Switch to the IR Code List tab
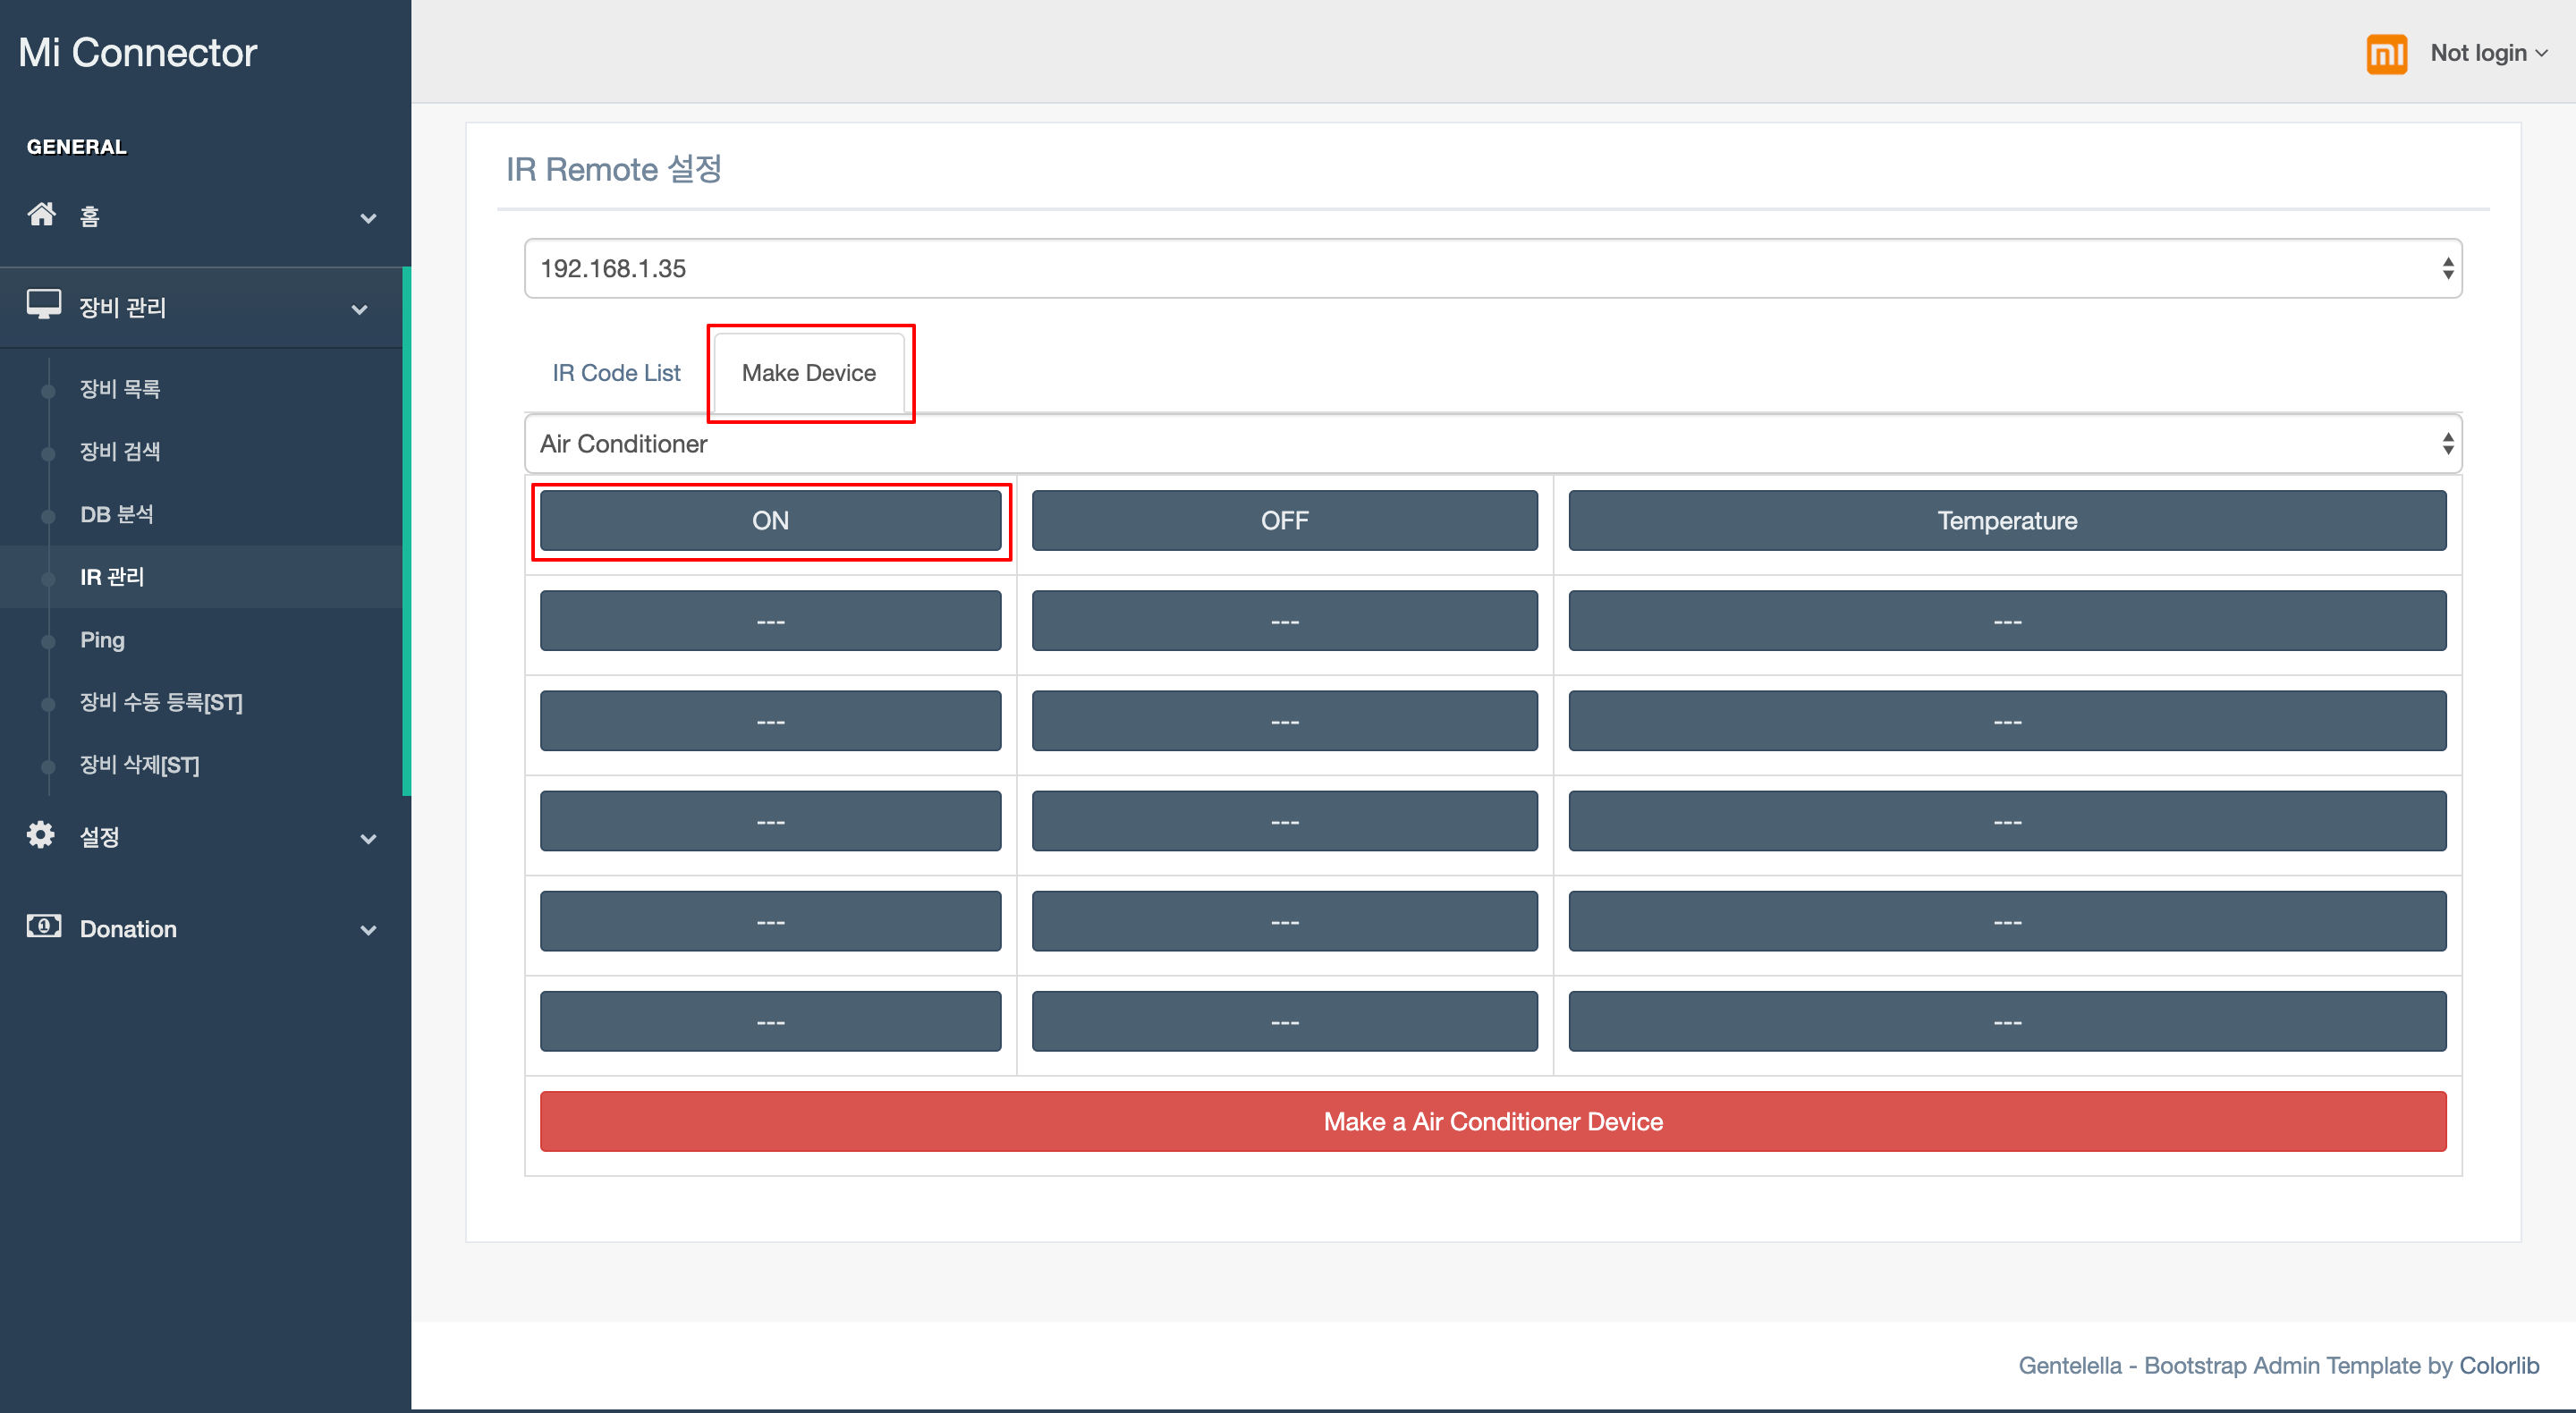The height and width of the screenshot is (1413, 2576). (616, 373)
